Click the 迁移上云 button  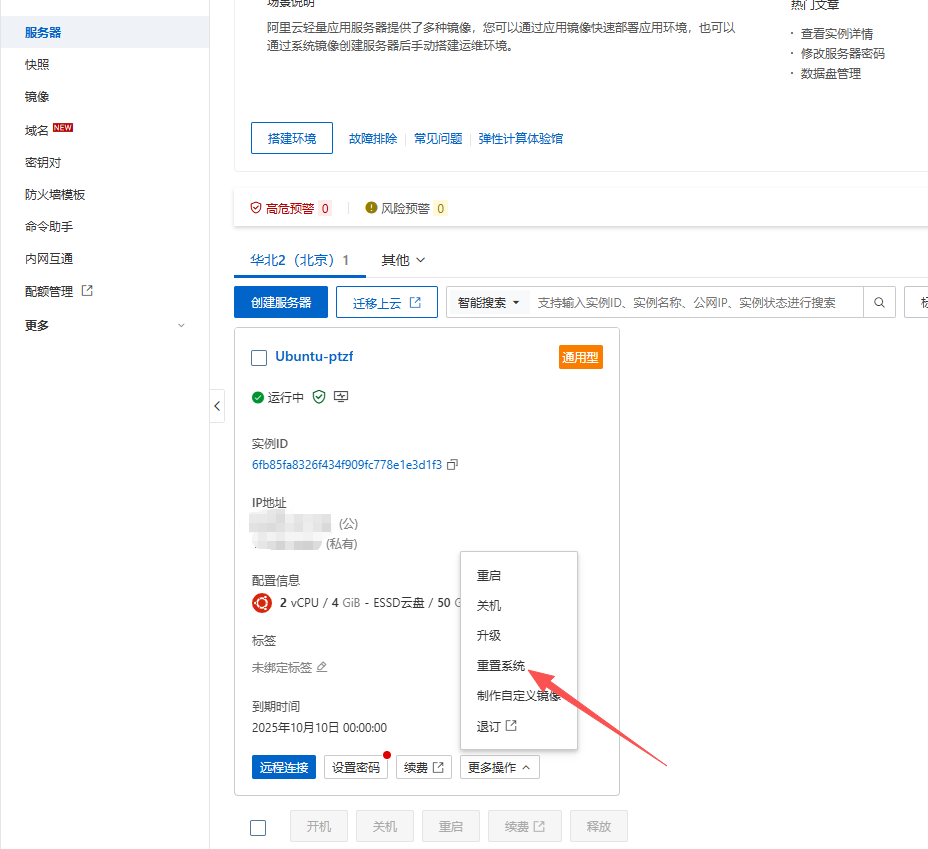[x=387, y=302]
